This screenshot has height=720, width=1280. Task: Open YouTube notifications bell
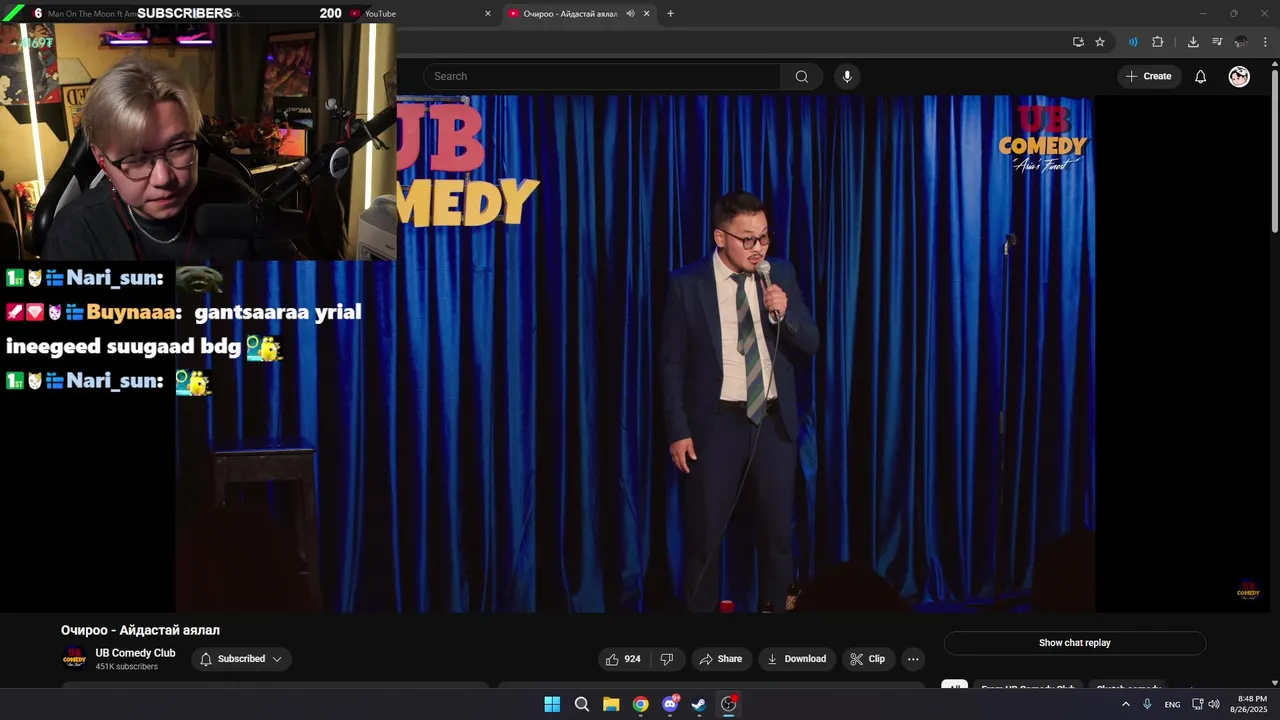click(1201, 76)
